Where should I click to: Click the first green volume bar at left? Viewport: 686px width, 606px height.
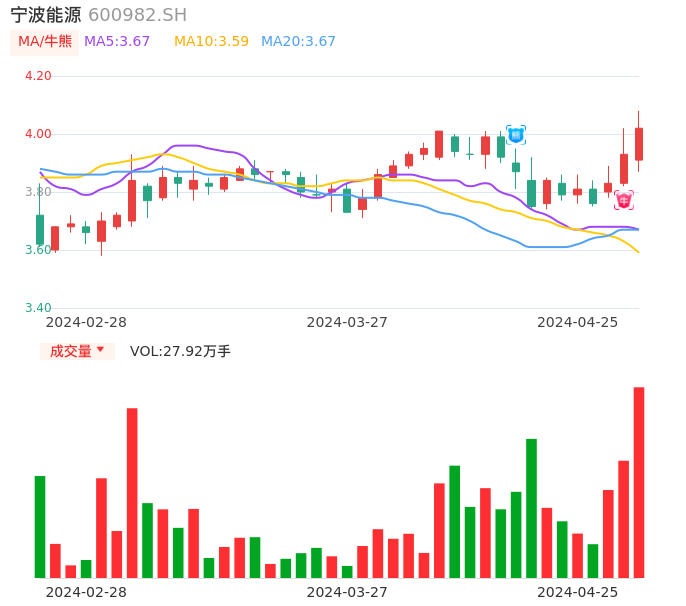[x=40, y=527]
